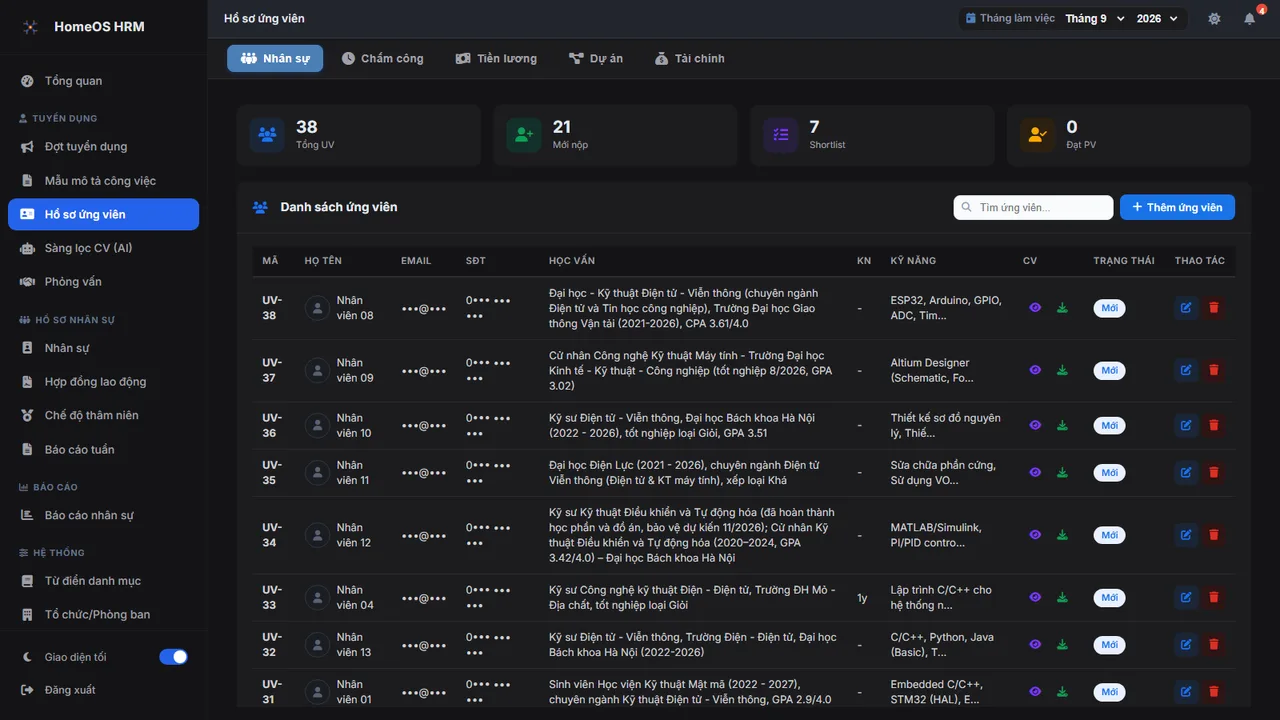
Task: Edit candidate UV-33 entry
Action: point(1186,597)
